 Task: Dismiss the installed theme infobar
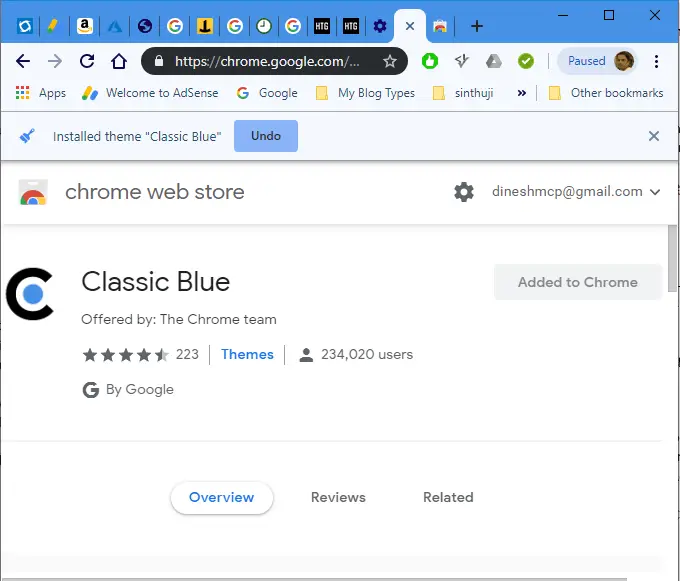coord(654,136)
